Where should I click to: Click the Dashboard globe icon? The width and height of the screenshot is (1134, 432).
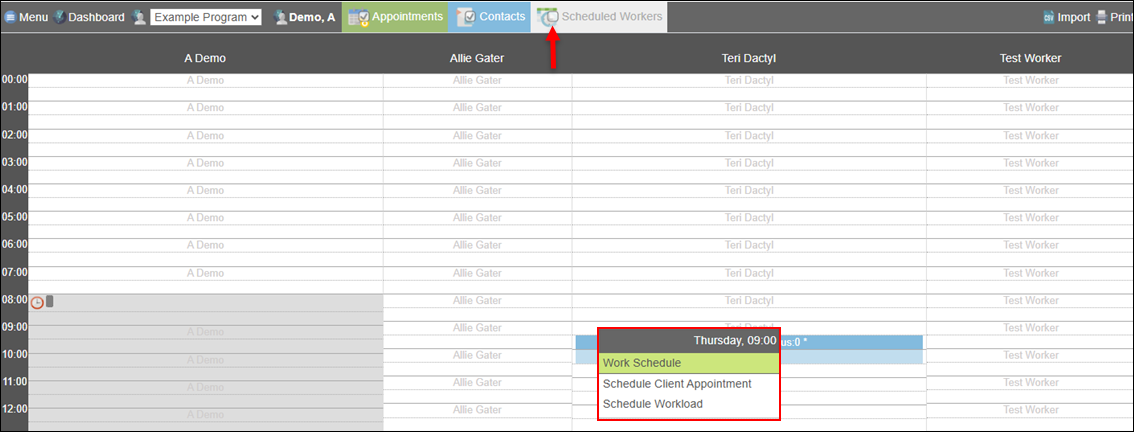[59, 17]
